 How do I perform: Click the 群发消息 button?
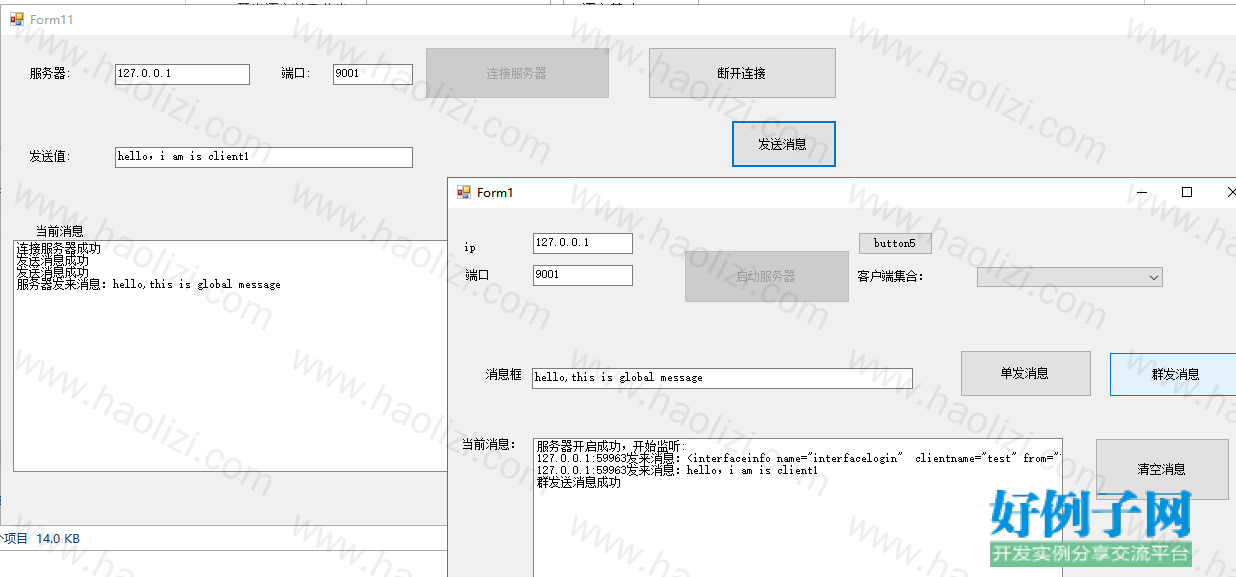coord(1174,374)
